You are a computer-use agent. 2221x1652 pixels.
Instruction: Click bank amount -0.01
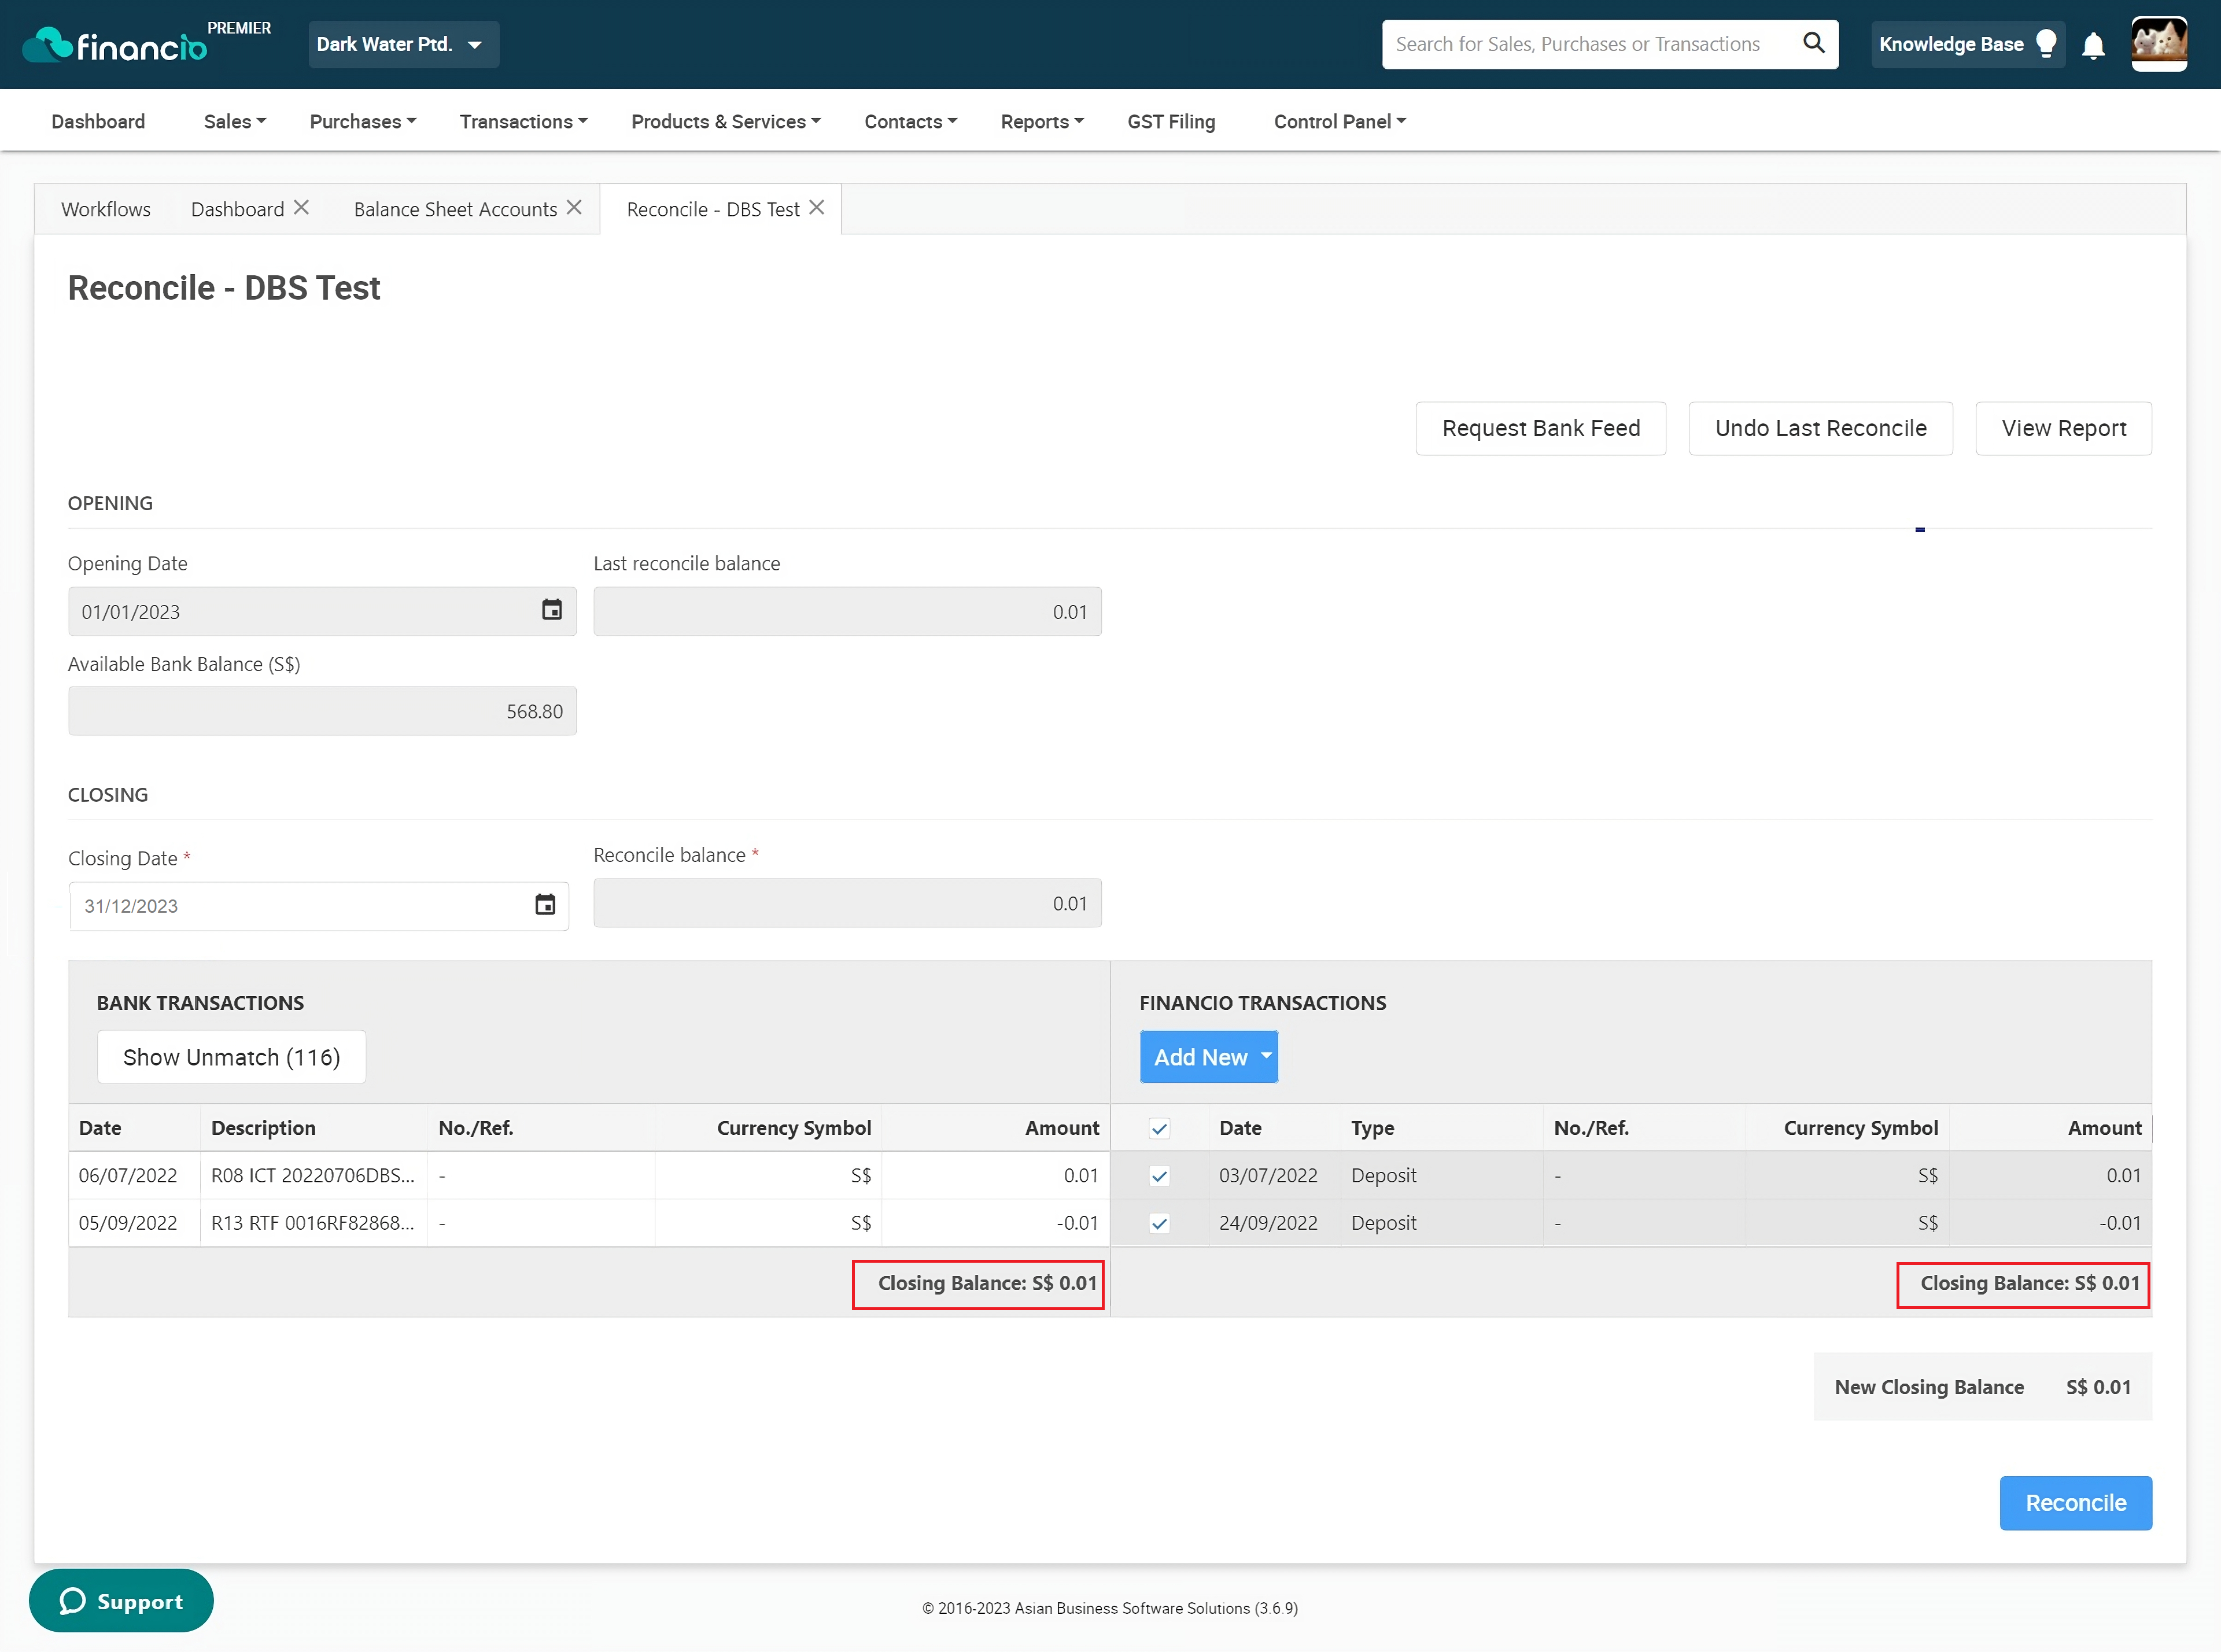pos(1077,1223)
